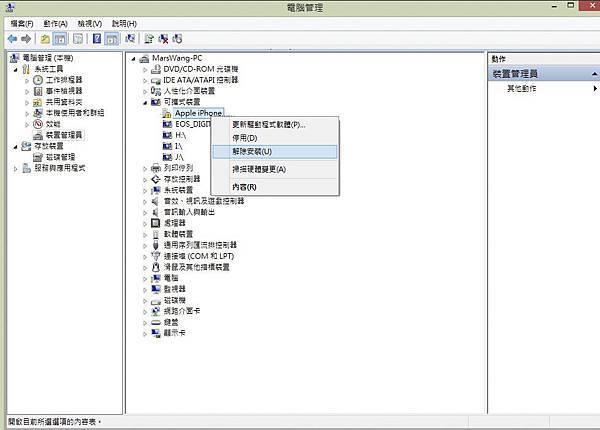This screenshot has height=430, width=600.
Task: Click the uninstall toolbar icon with red X
Action: (163, 39)
